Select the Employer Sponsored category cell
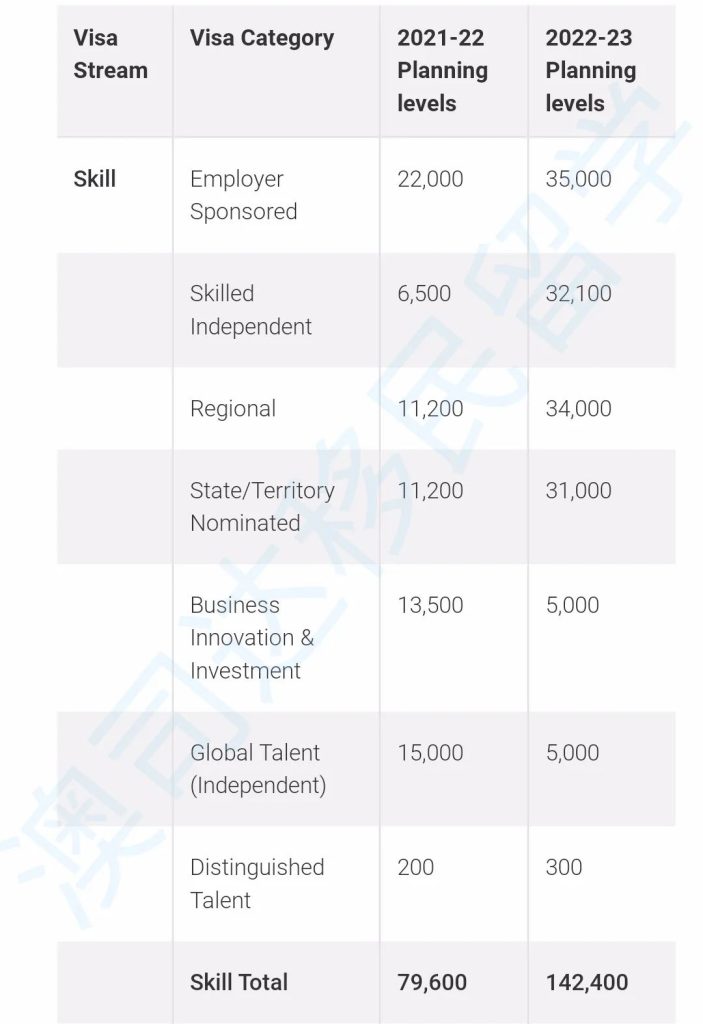This screenshot has height=1024, width=703. point(243,195)
